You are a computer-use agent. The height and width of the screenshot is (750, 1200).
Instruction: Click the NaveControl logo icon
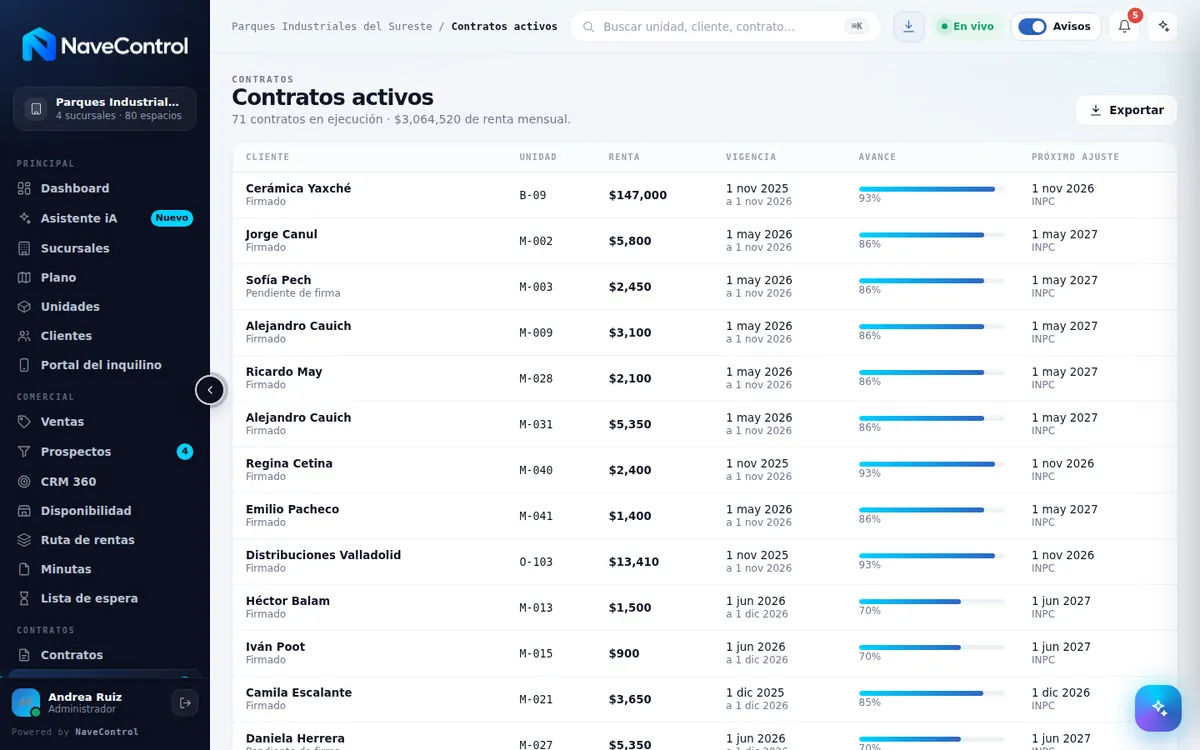(x=39, y=45)
